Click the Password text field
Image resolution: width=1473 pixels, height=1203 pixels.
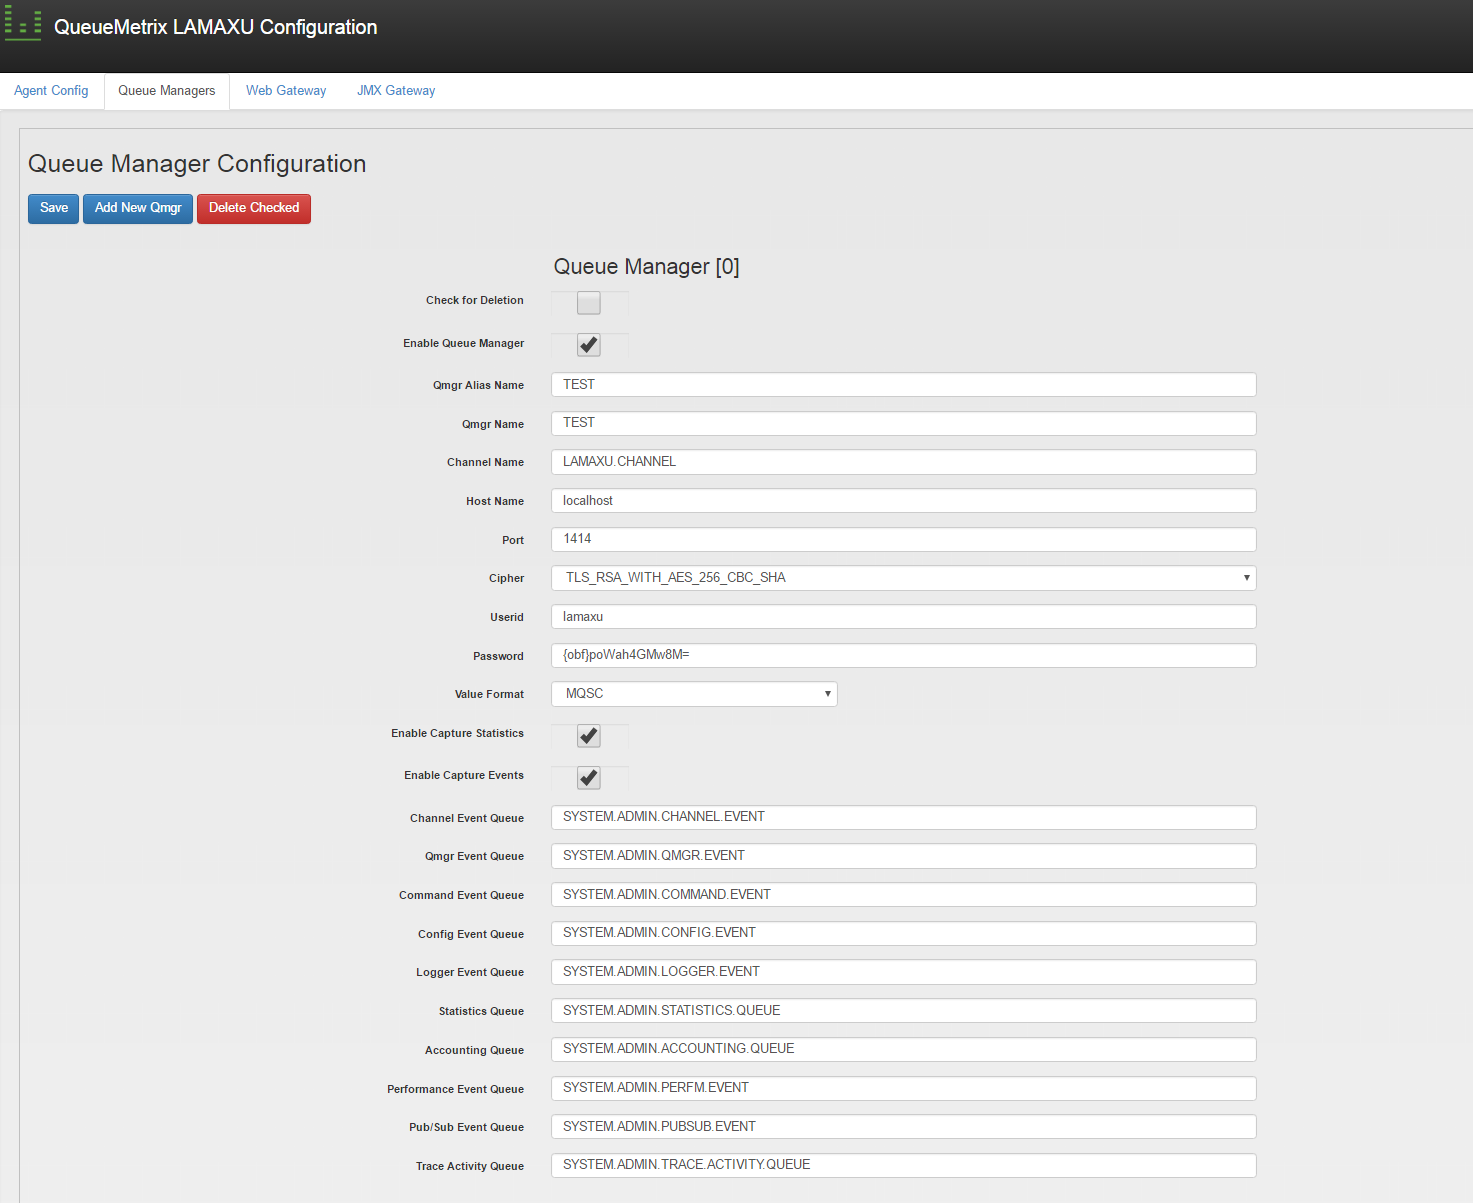pos(903,656)
